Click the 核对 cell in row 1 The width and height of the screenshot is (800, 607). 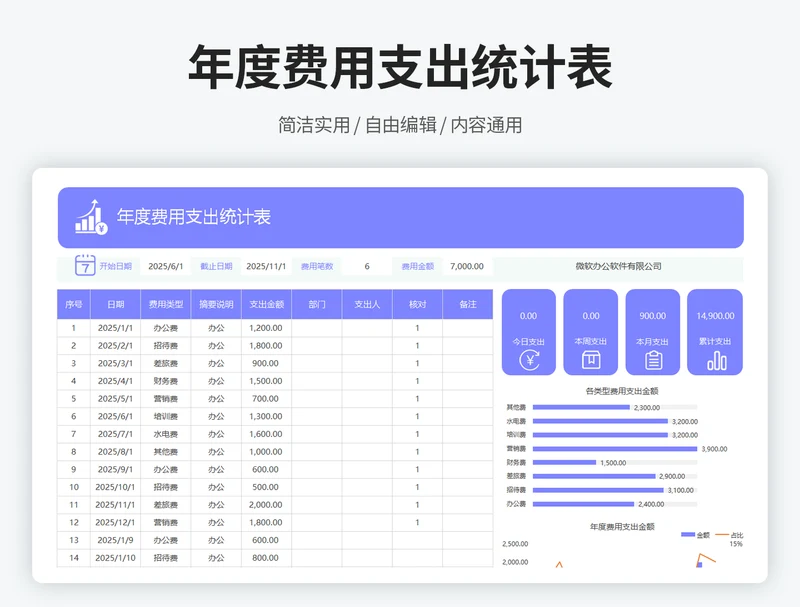[417, 328]
